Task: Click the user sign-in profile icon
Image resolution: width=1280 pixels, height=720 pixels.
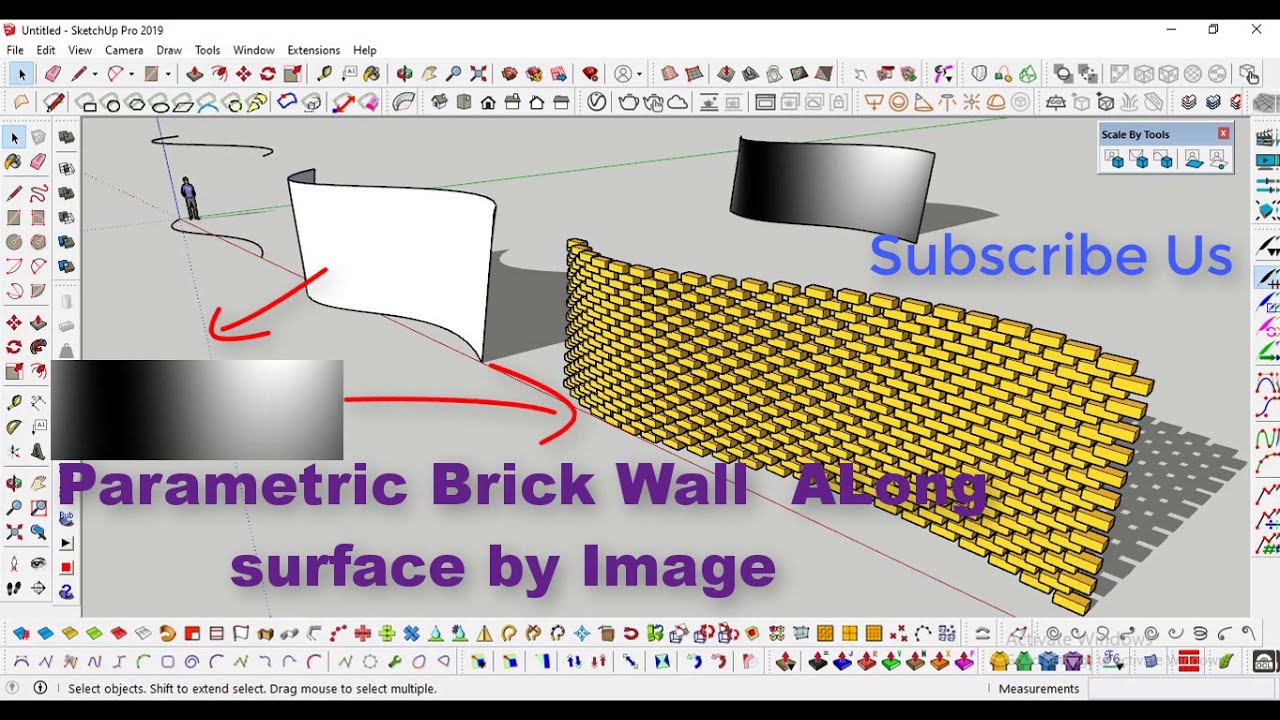Action: click(623, 74)
